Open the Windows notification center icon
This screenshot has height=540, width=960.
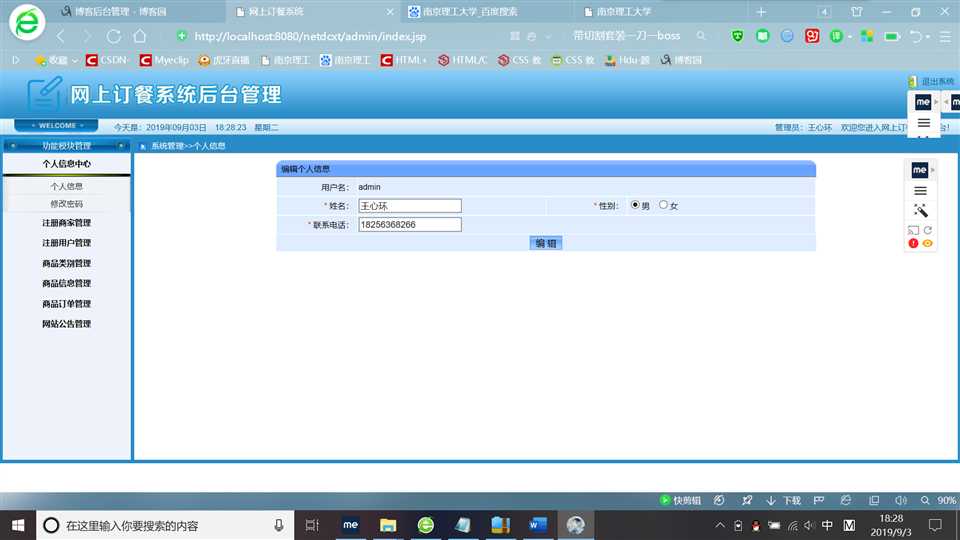point(935,525)
